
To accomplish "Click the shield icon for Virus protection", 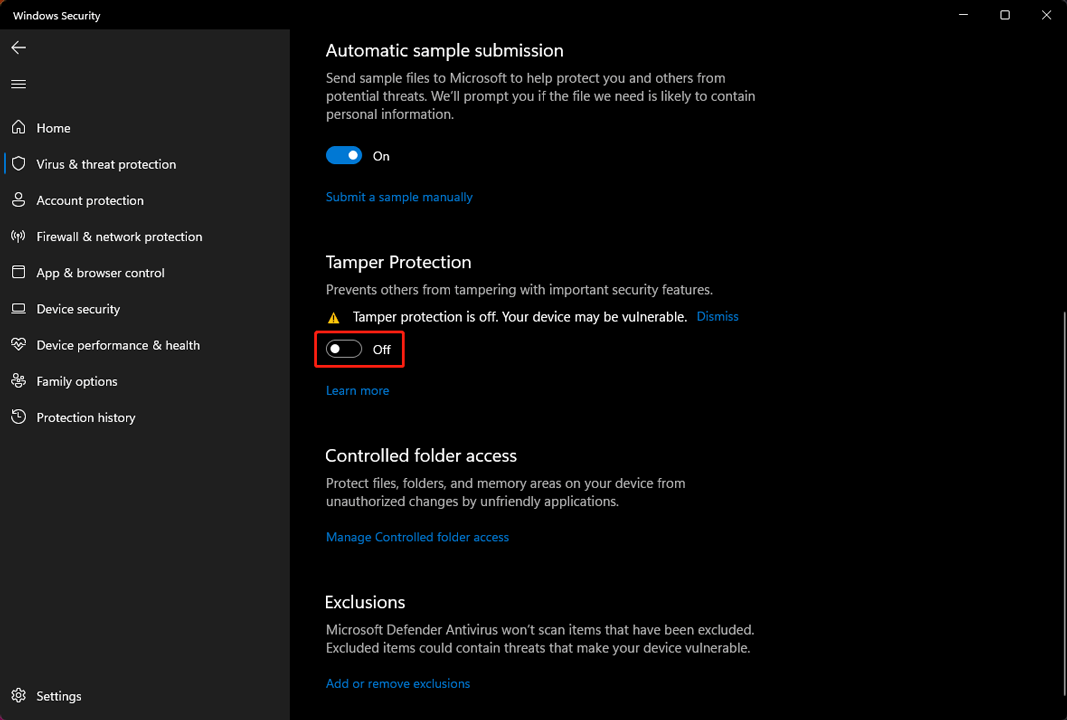I will click(x=18, y=163).
